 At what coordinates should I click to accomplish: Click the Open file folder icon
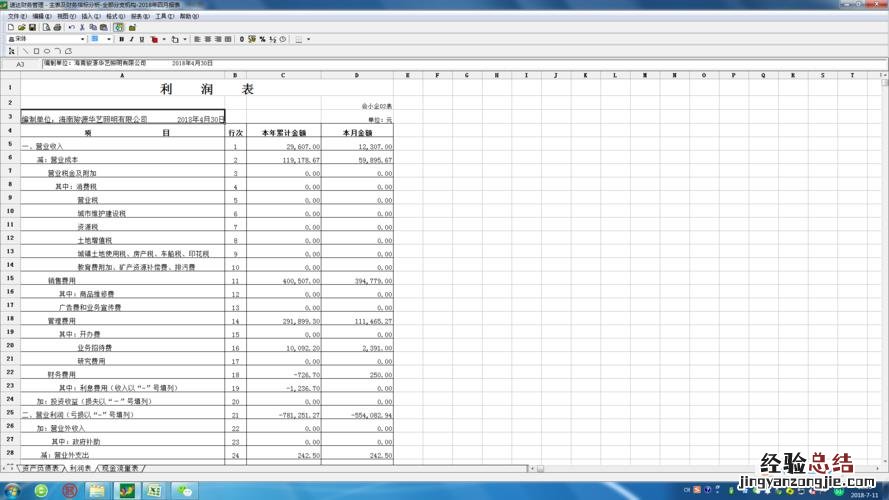pyautogui.click(x=22, y=27)
